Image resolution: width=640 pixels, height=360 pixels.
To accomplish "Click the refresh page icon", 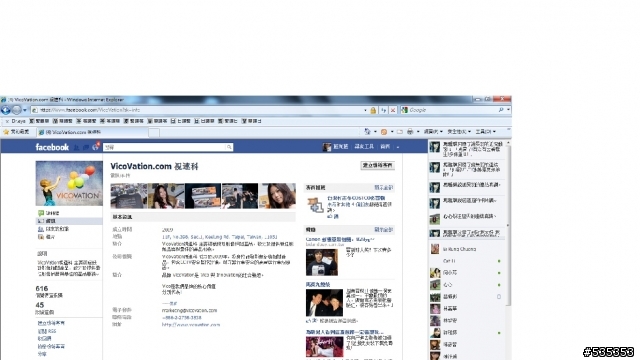I will (x=383, y=110).
